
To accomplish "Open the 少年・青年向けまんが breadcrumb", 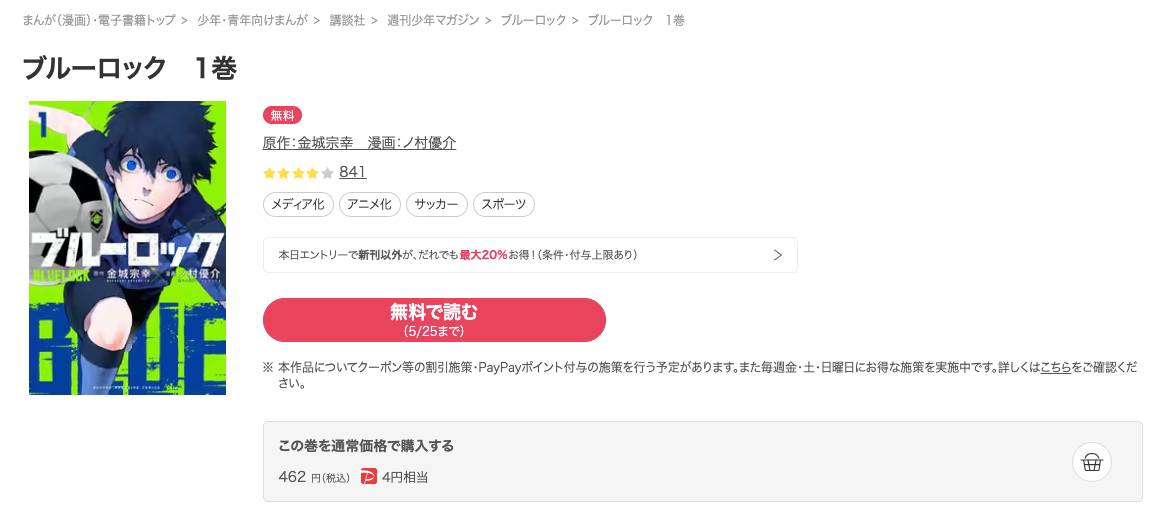I will 252,21.
